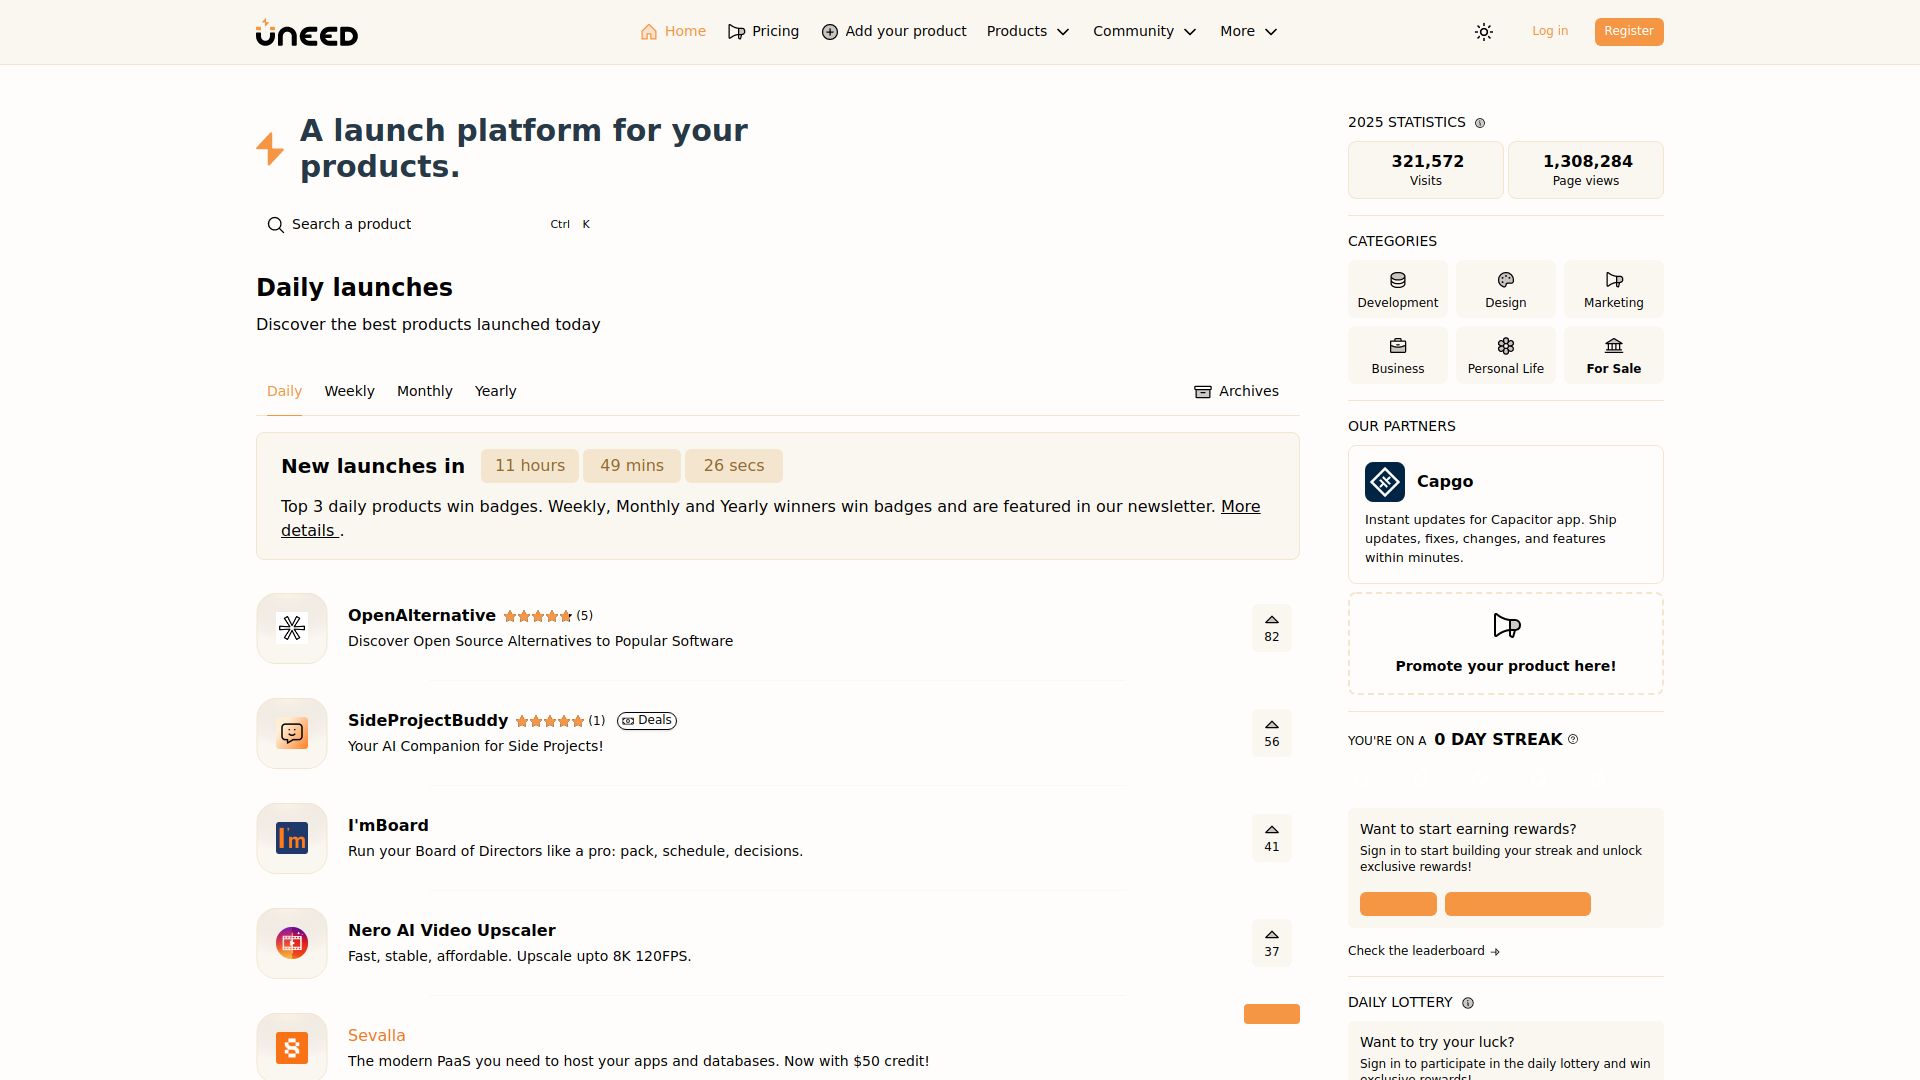The width and height of the screenshot is (1920, 1080).
Task: Select the Marketing megaphone category
Action: [1613, 290]
